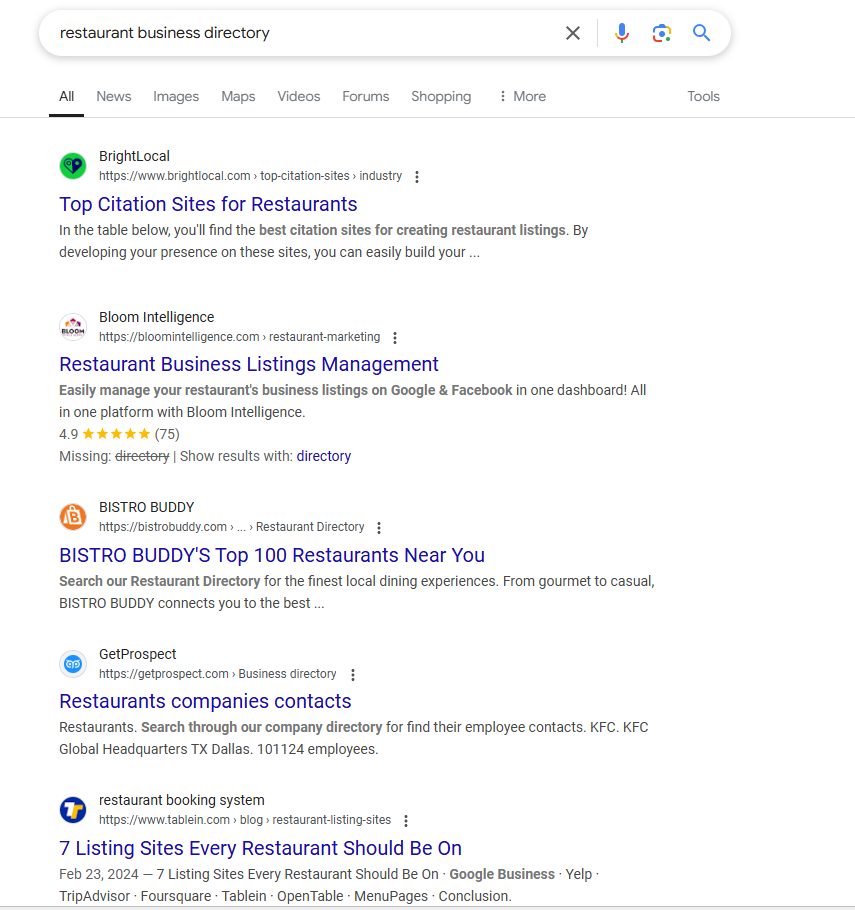
Task: Open options menu for BrightLocal result
Action: (417, 177)
